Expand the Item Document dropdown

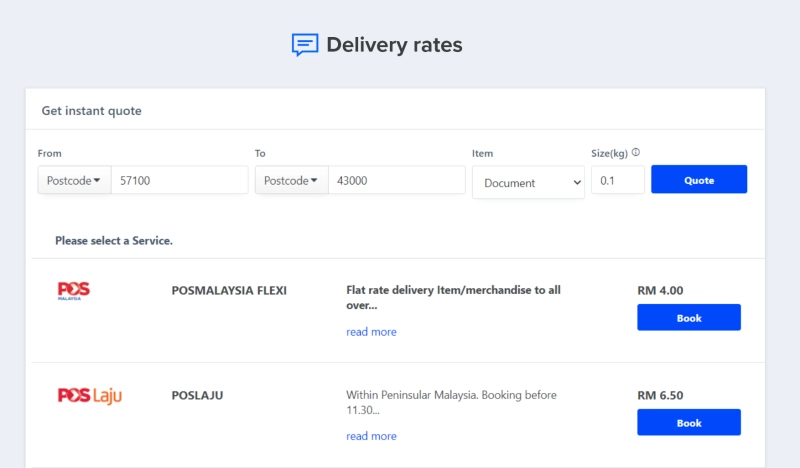(x=528, y=183)
